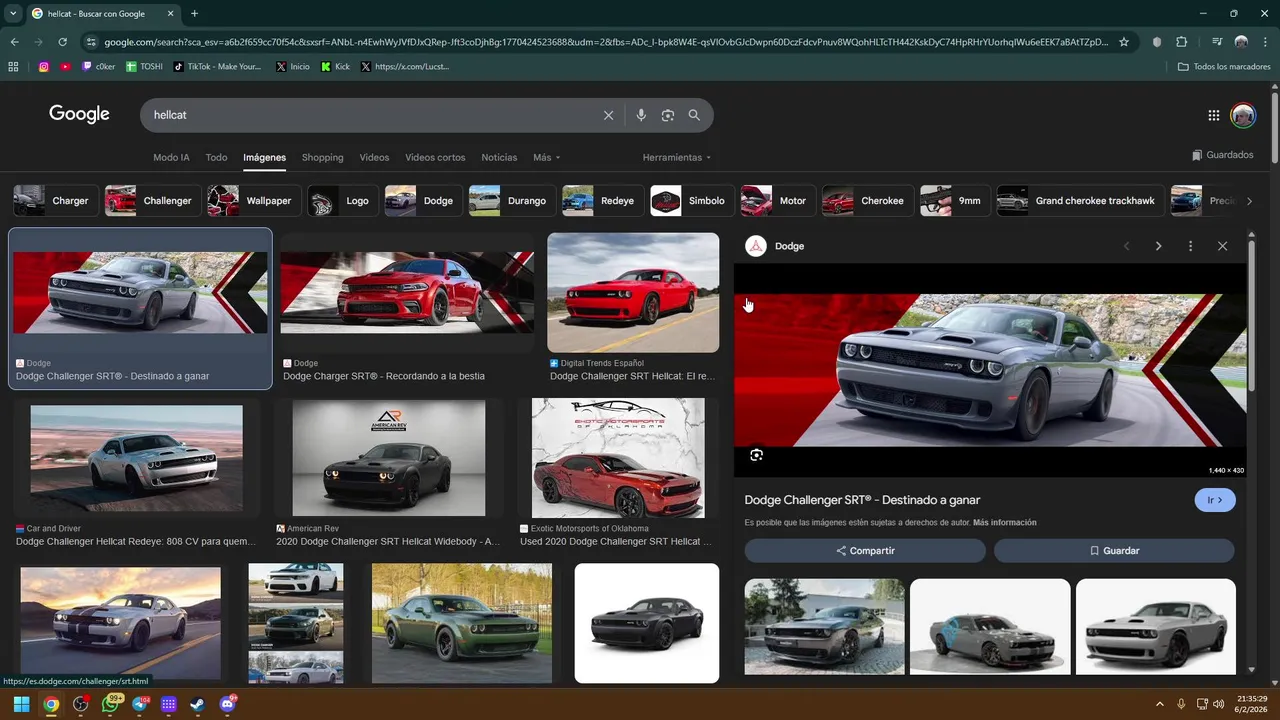Open the site info icon in address bar
This screenshot has height=720, width=1280.
pyautogui.click(x=92, y=42)
